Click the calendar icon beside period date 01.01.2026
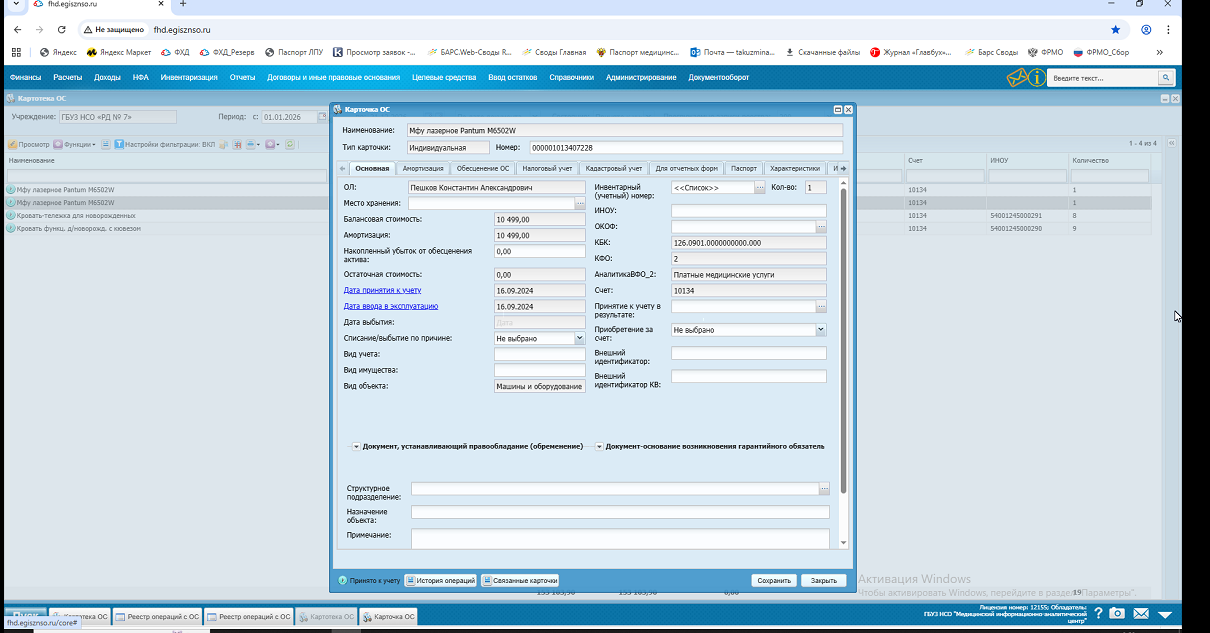The width and height of the screenshot is (1210, 633). coord(322,117)
